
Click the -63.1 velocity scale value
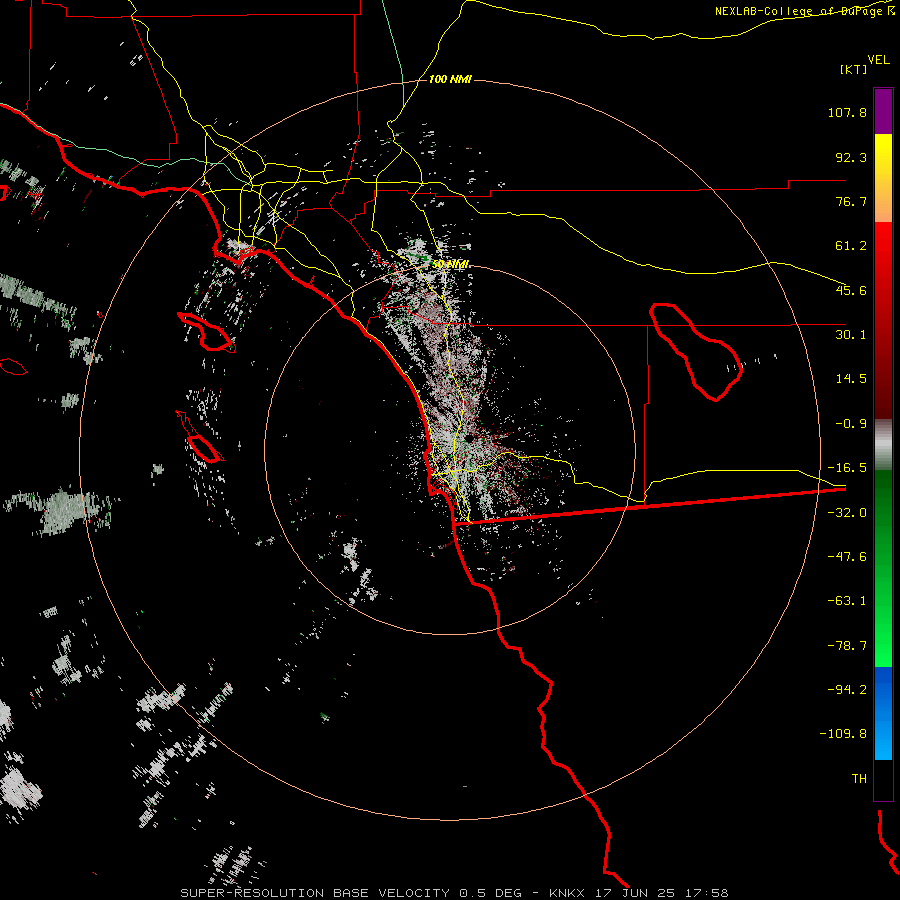pos(847,601)
